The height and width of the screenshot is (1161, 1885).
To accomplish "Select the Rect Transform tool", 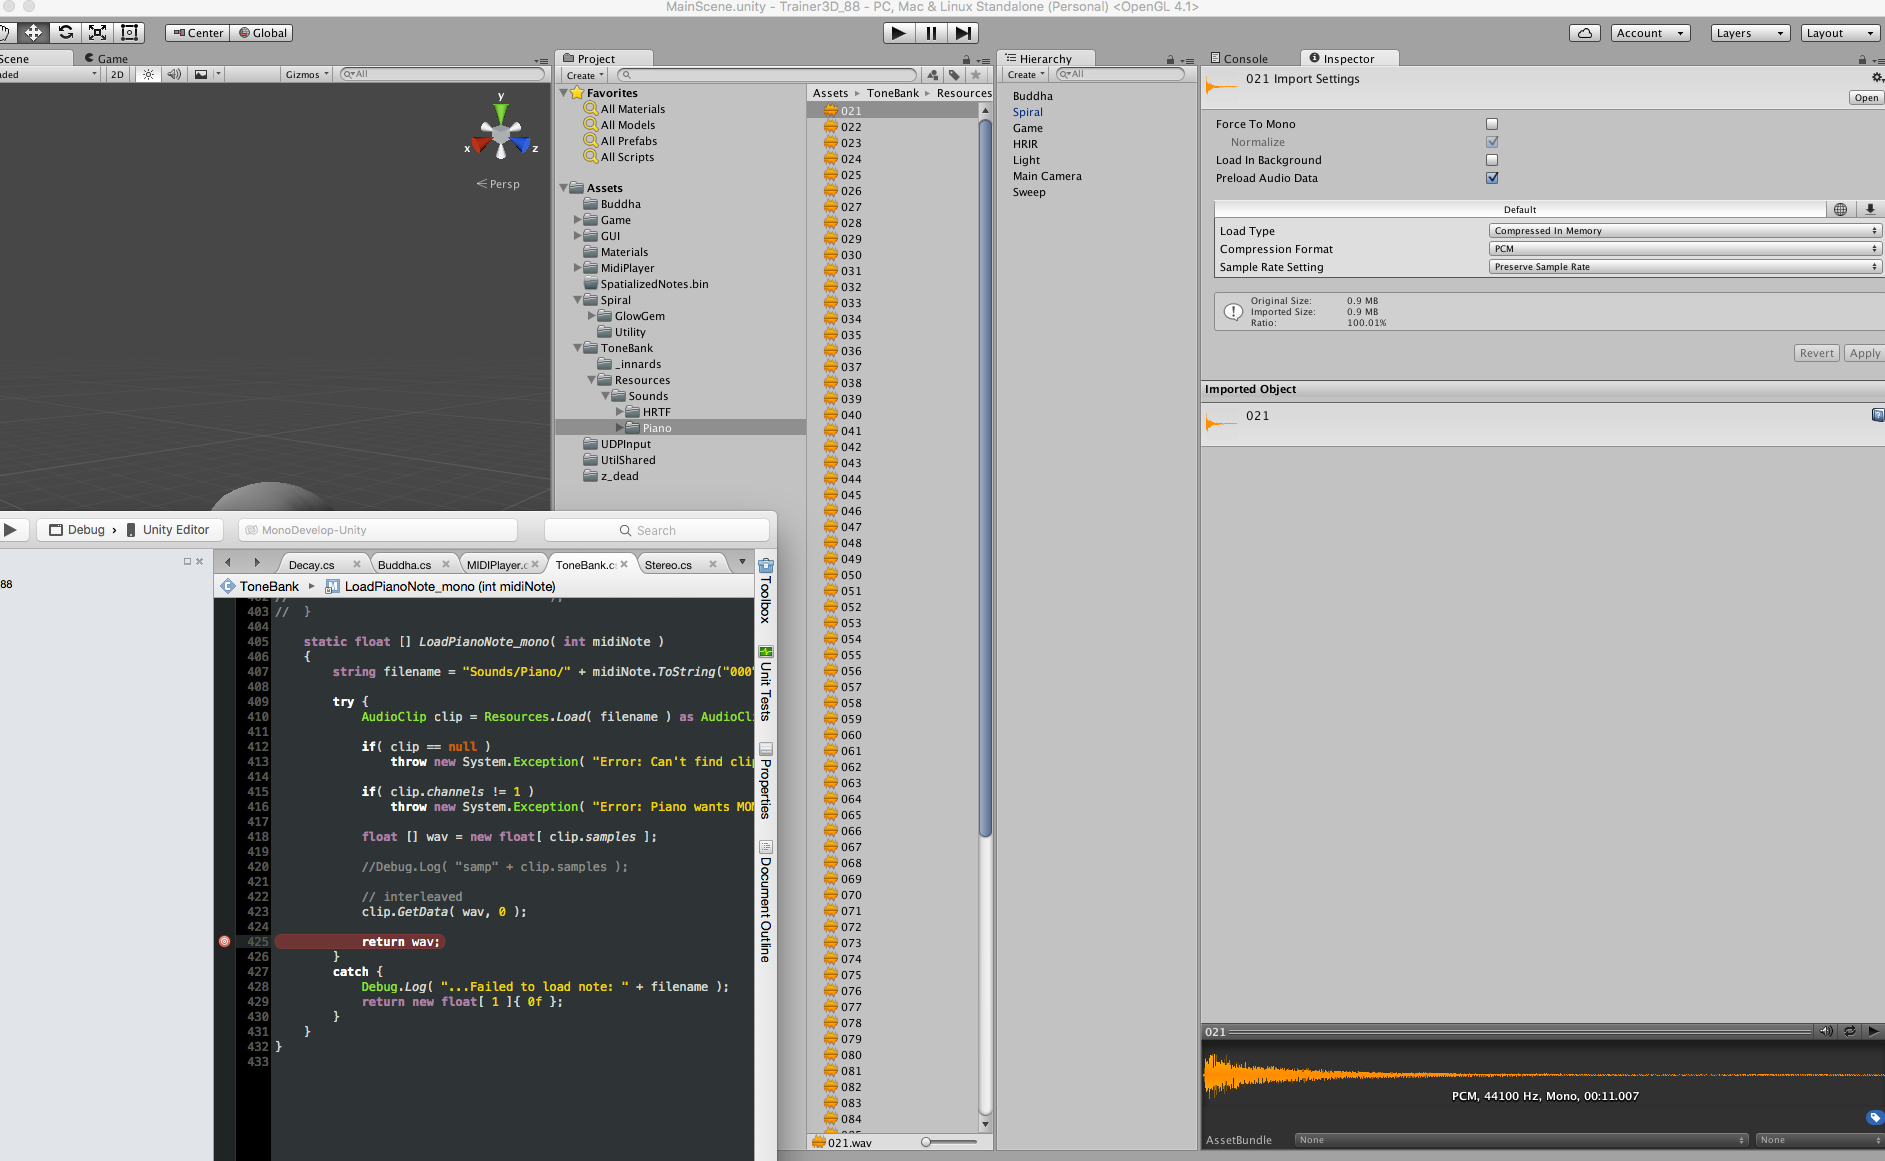I will click(129, 33).
